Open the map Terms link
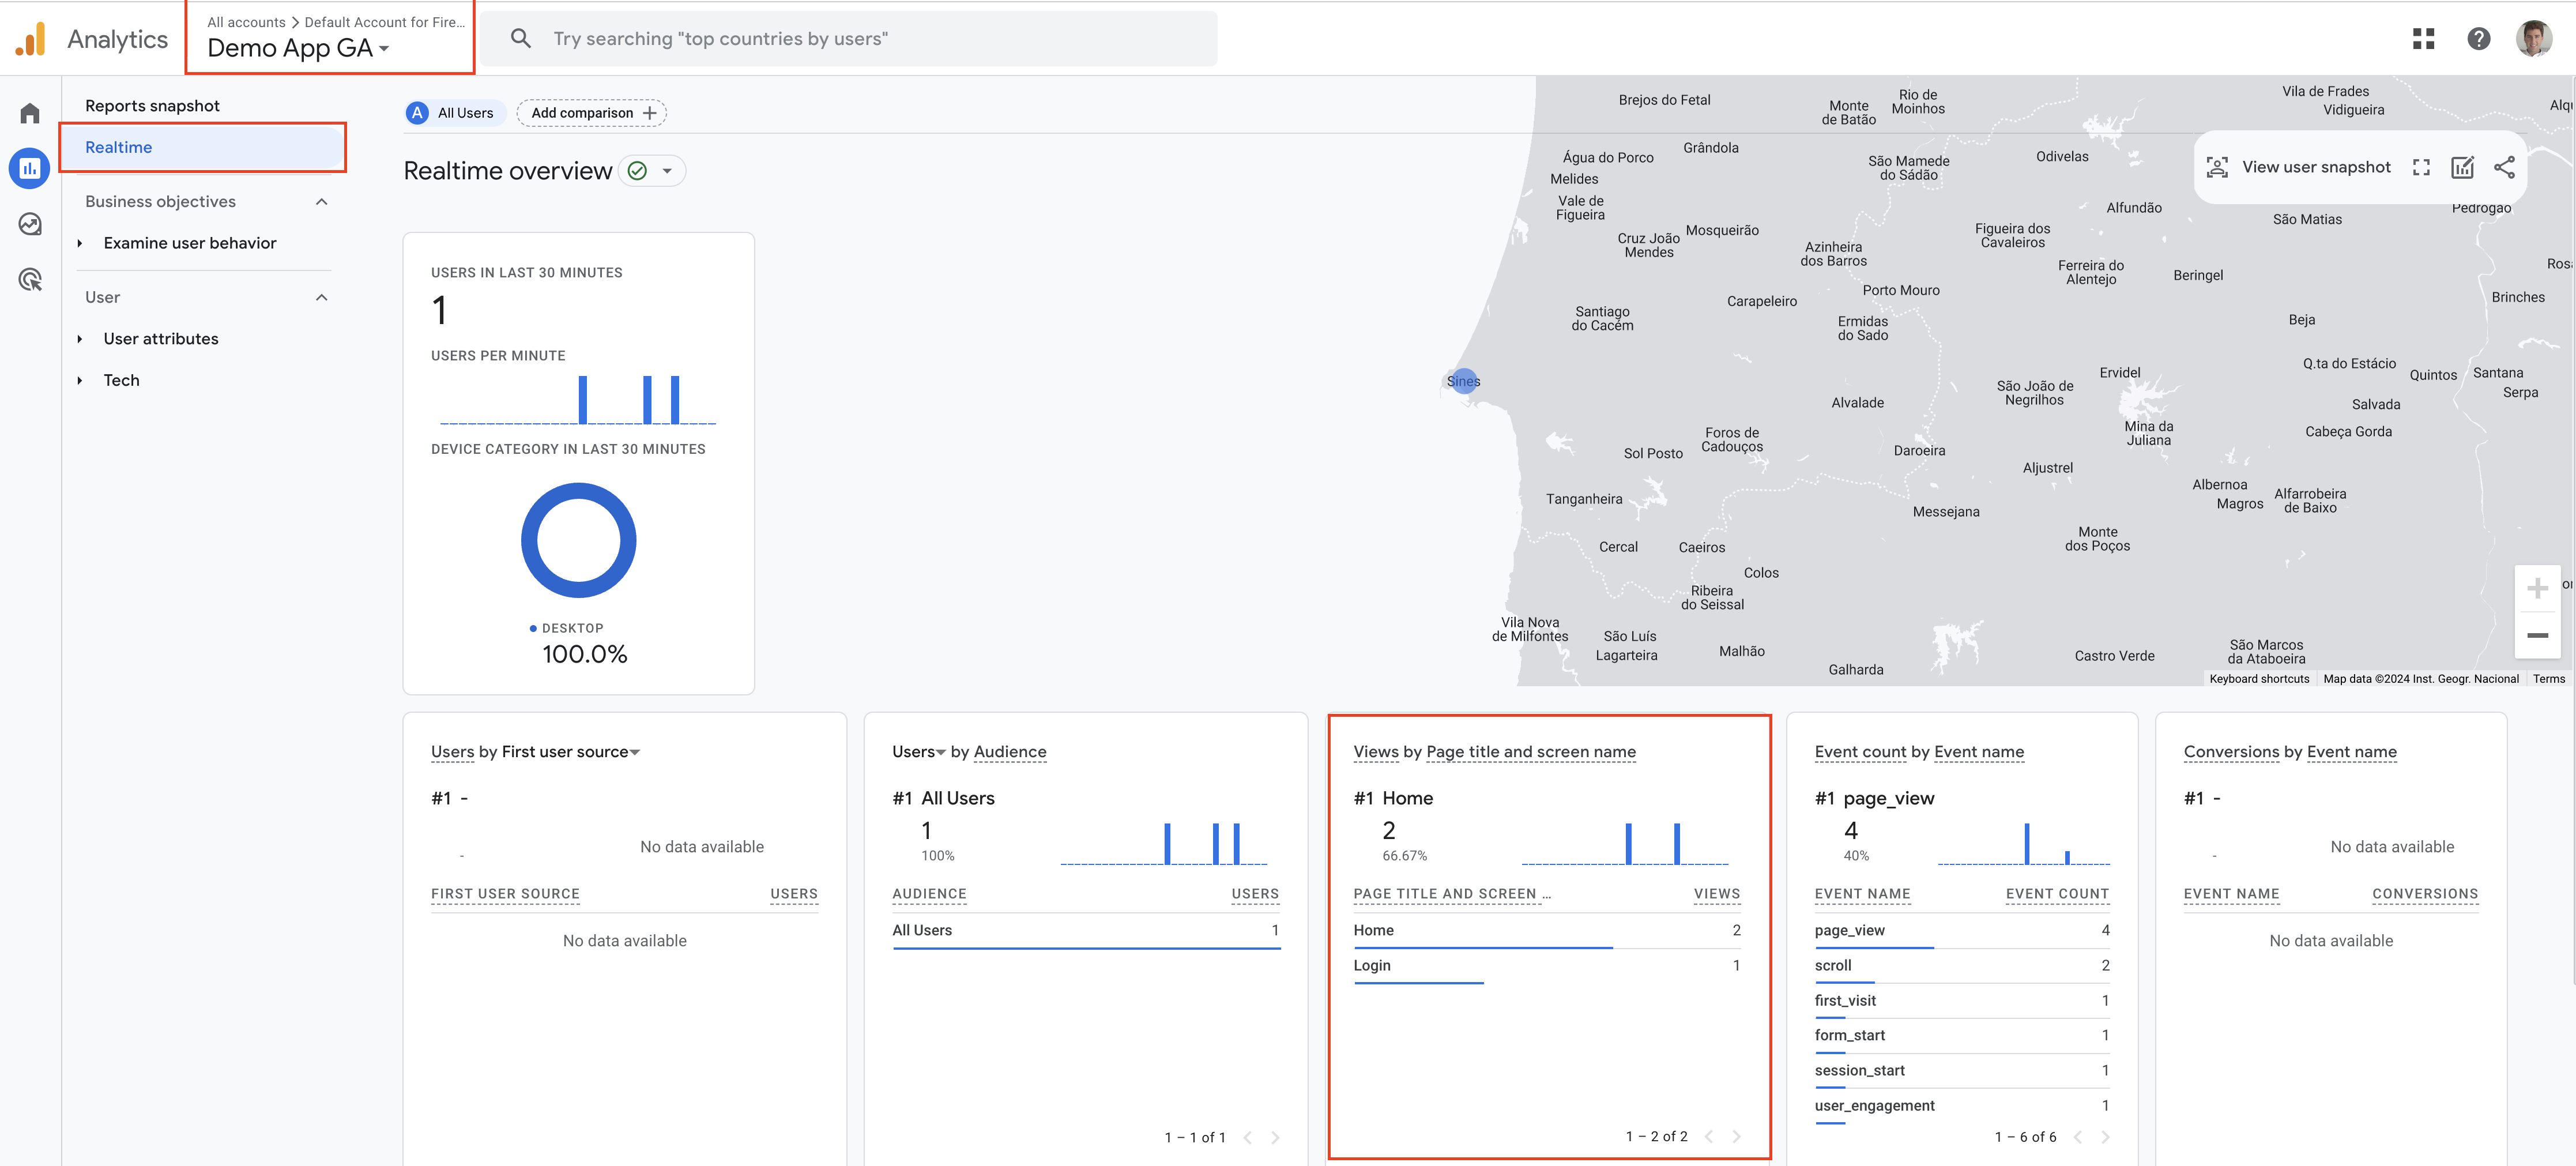This screenshot has height=1166, width=2576. click(2548, 679)
